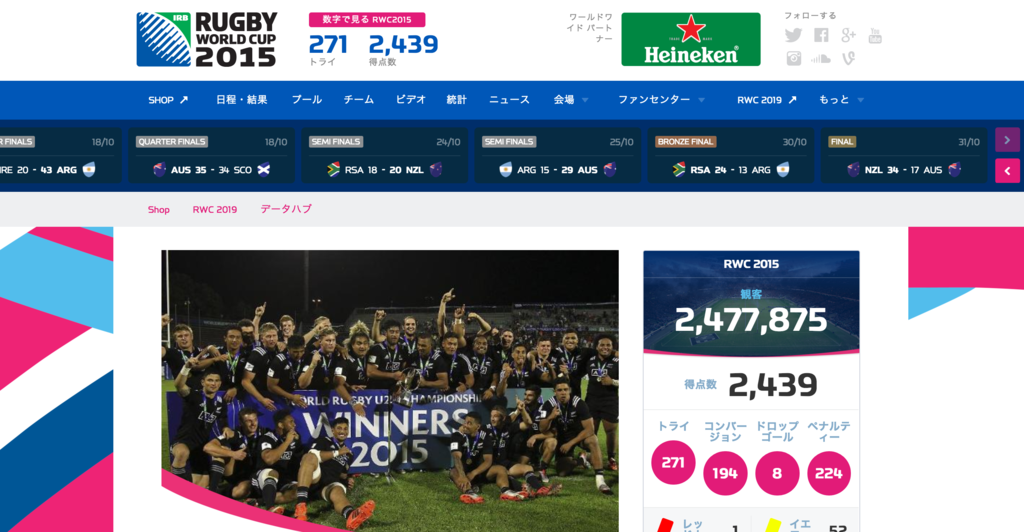This screenshot has width=1024, height=532.
Task: Collapse match ticker with pink left arrow
Action: coord(1007,171)
